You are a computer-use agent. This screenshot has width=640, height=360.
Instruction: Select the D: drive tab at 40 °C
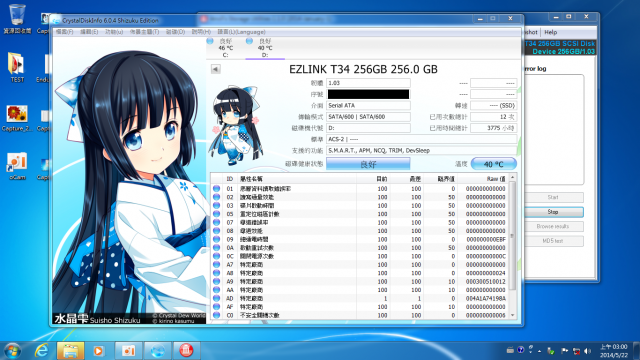point(265,48)
